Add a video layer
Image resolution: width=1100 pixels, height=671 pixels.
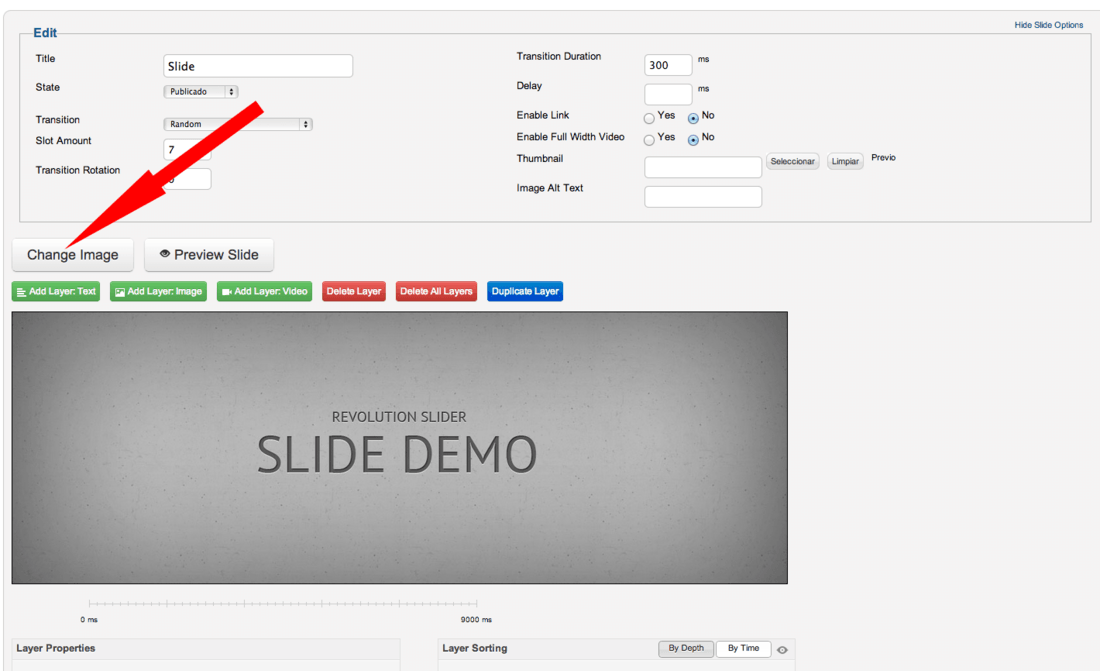coord(264,291)
